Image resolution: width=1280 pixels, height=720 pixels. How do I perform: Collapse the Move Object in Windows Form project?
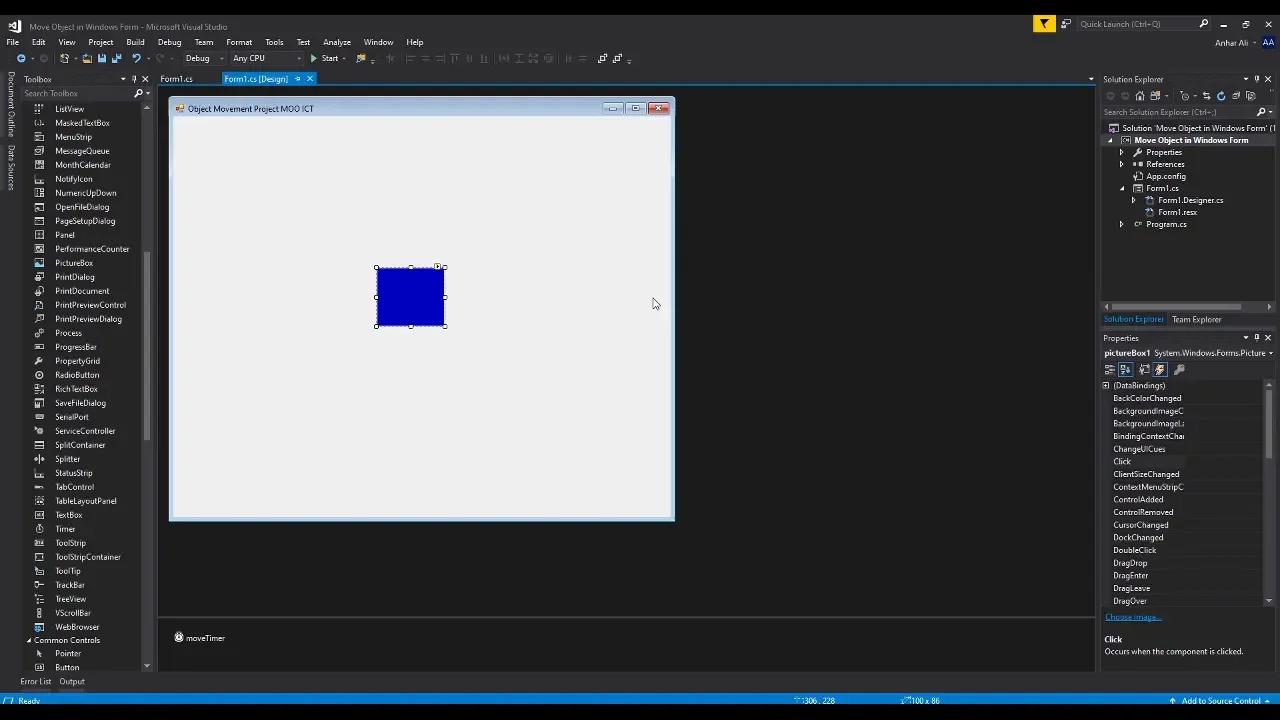[1110, 140]
